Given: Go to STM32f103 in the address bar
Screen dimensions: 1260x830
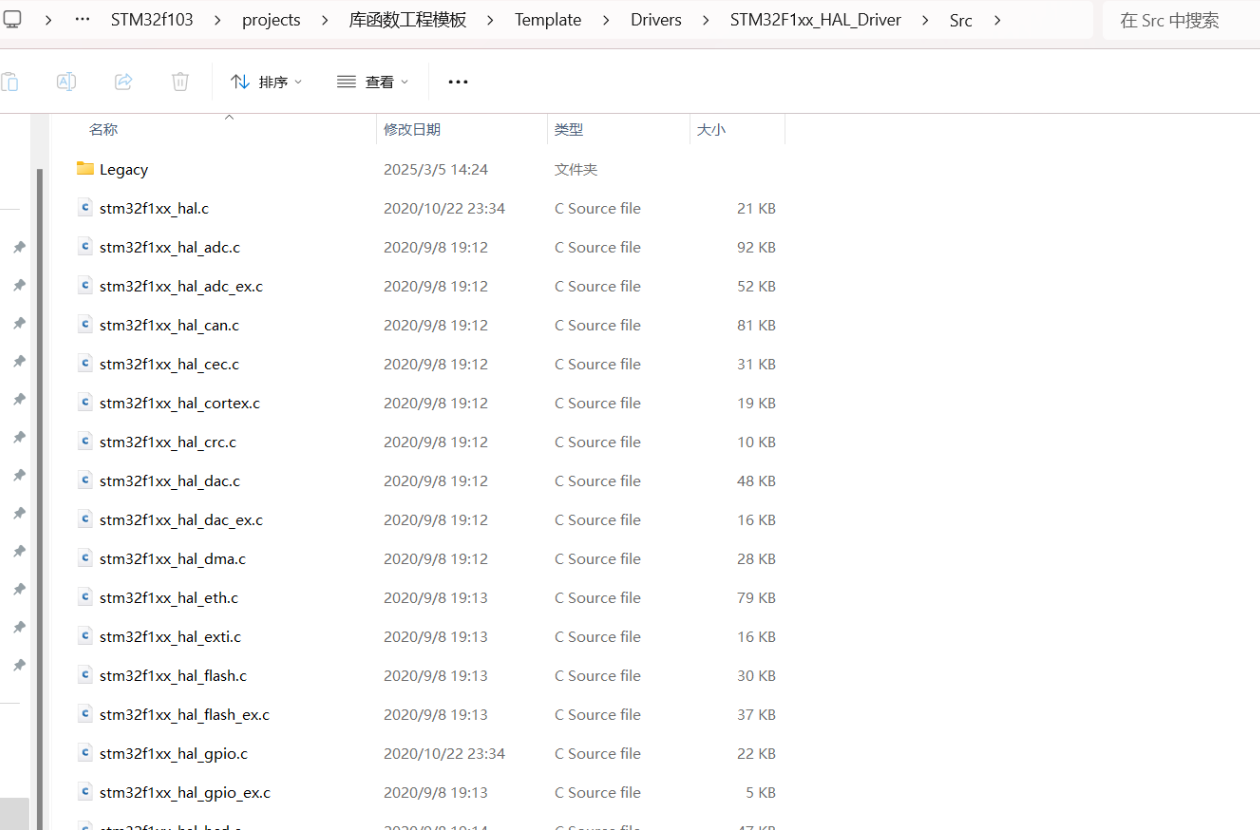Looking at the screenshot, I should pos(152,20).
